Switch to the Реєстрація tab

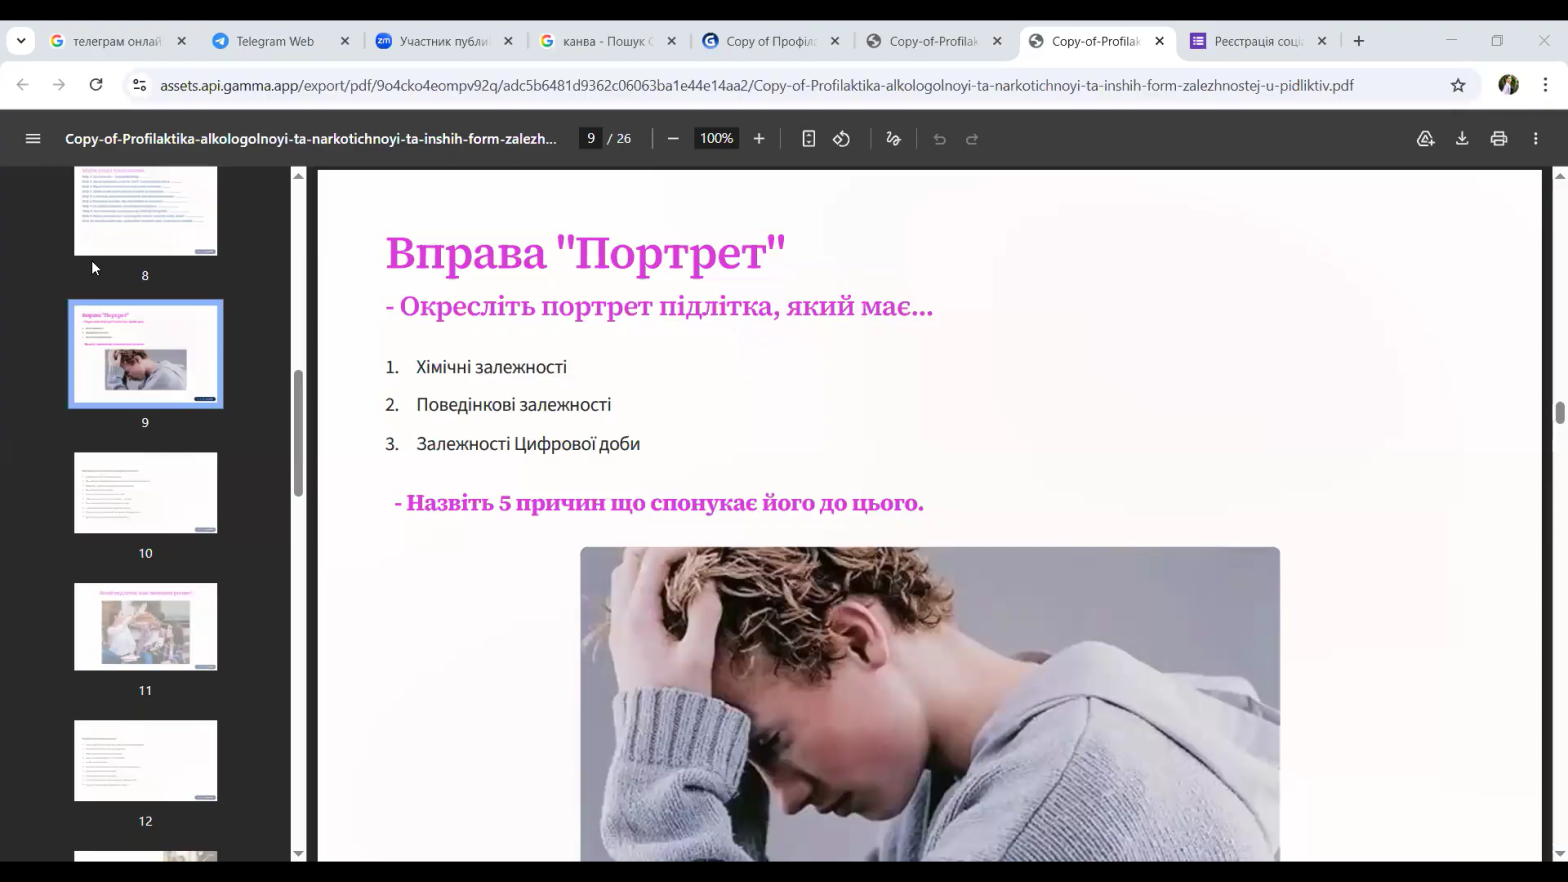tap(1257, 41)
